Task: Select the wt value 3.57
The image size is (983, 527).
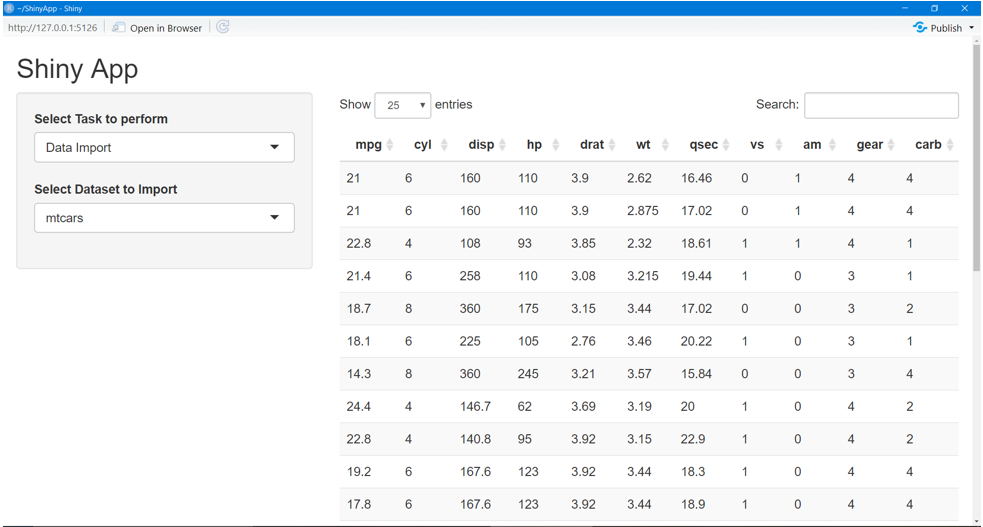Action: pos(639,374)
